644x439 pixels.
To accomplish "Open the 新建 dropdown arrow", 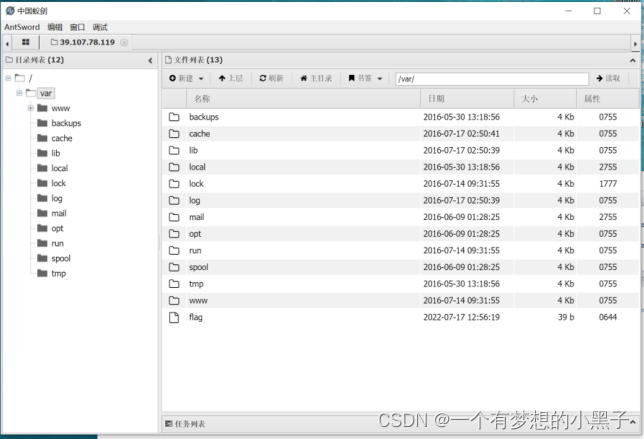I will (x=201, y=78).
